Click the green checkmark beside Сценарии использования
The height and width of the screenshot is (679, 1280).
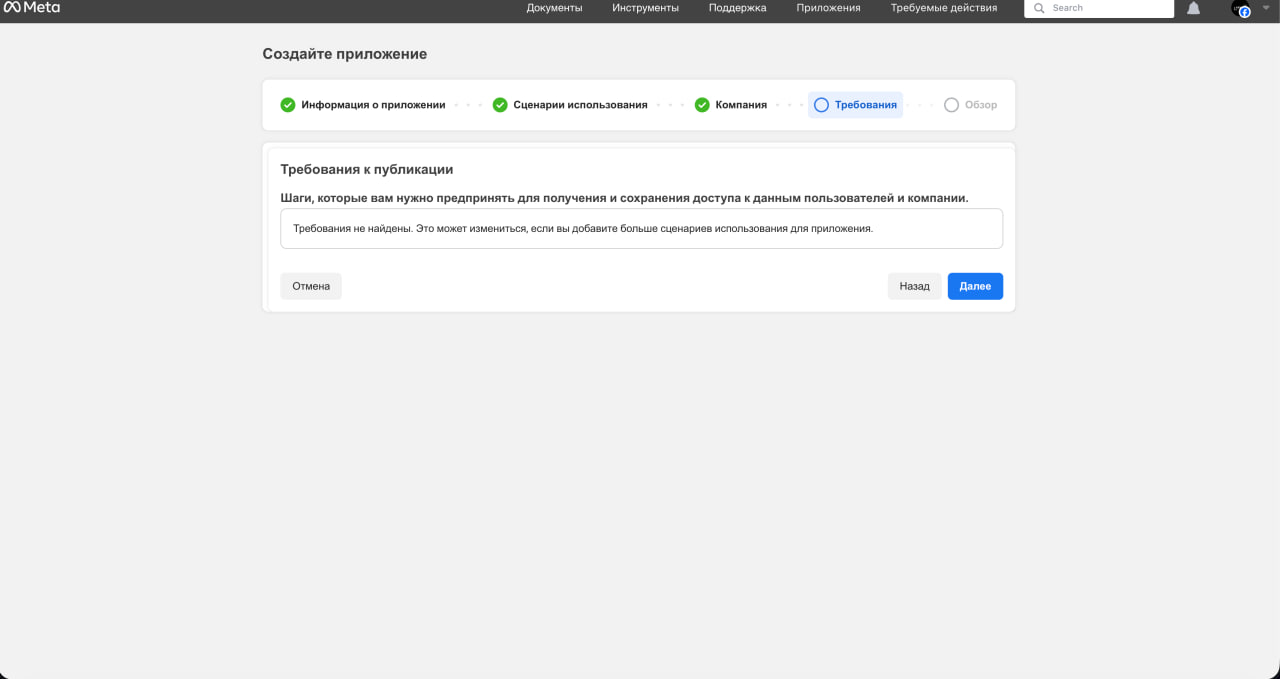(499, 104)
